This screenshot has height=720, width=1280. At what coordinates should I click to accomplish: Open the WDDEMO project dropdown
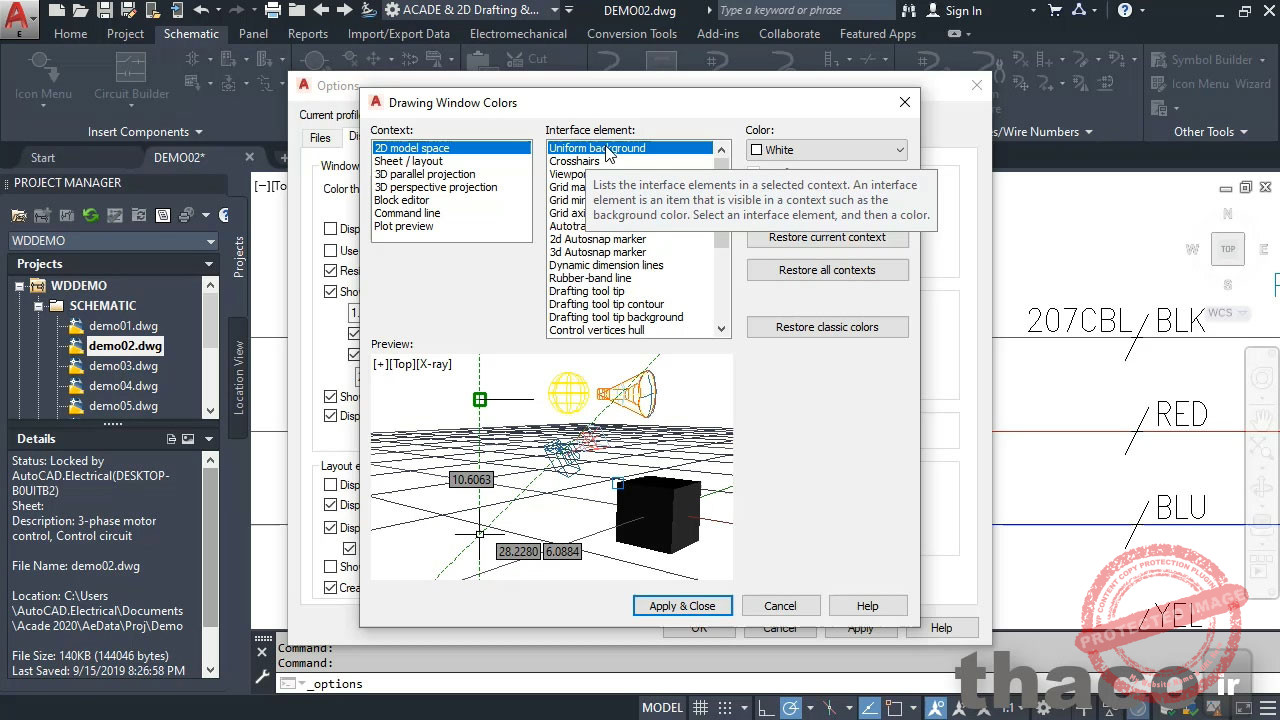[212, 240]
